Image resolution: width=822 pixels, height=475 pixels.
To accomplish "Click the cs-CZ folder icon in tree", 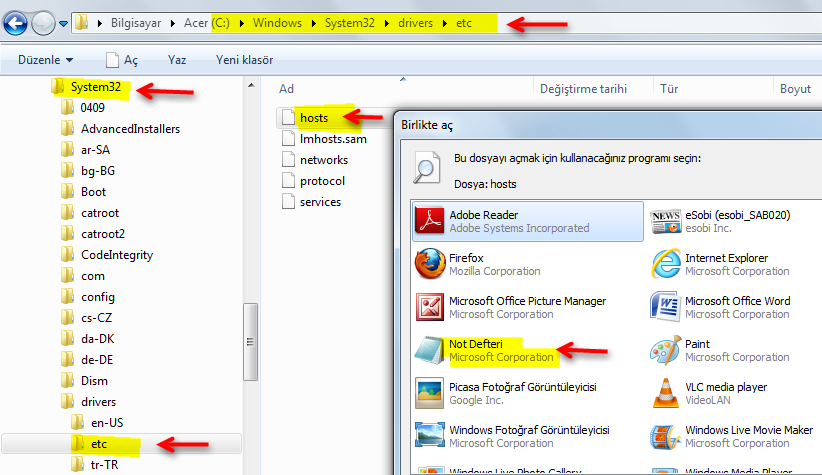I will click(x=68, y=317).
